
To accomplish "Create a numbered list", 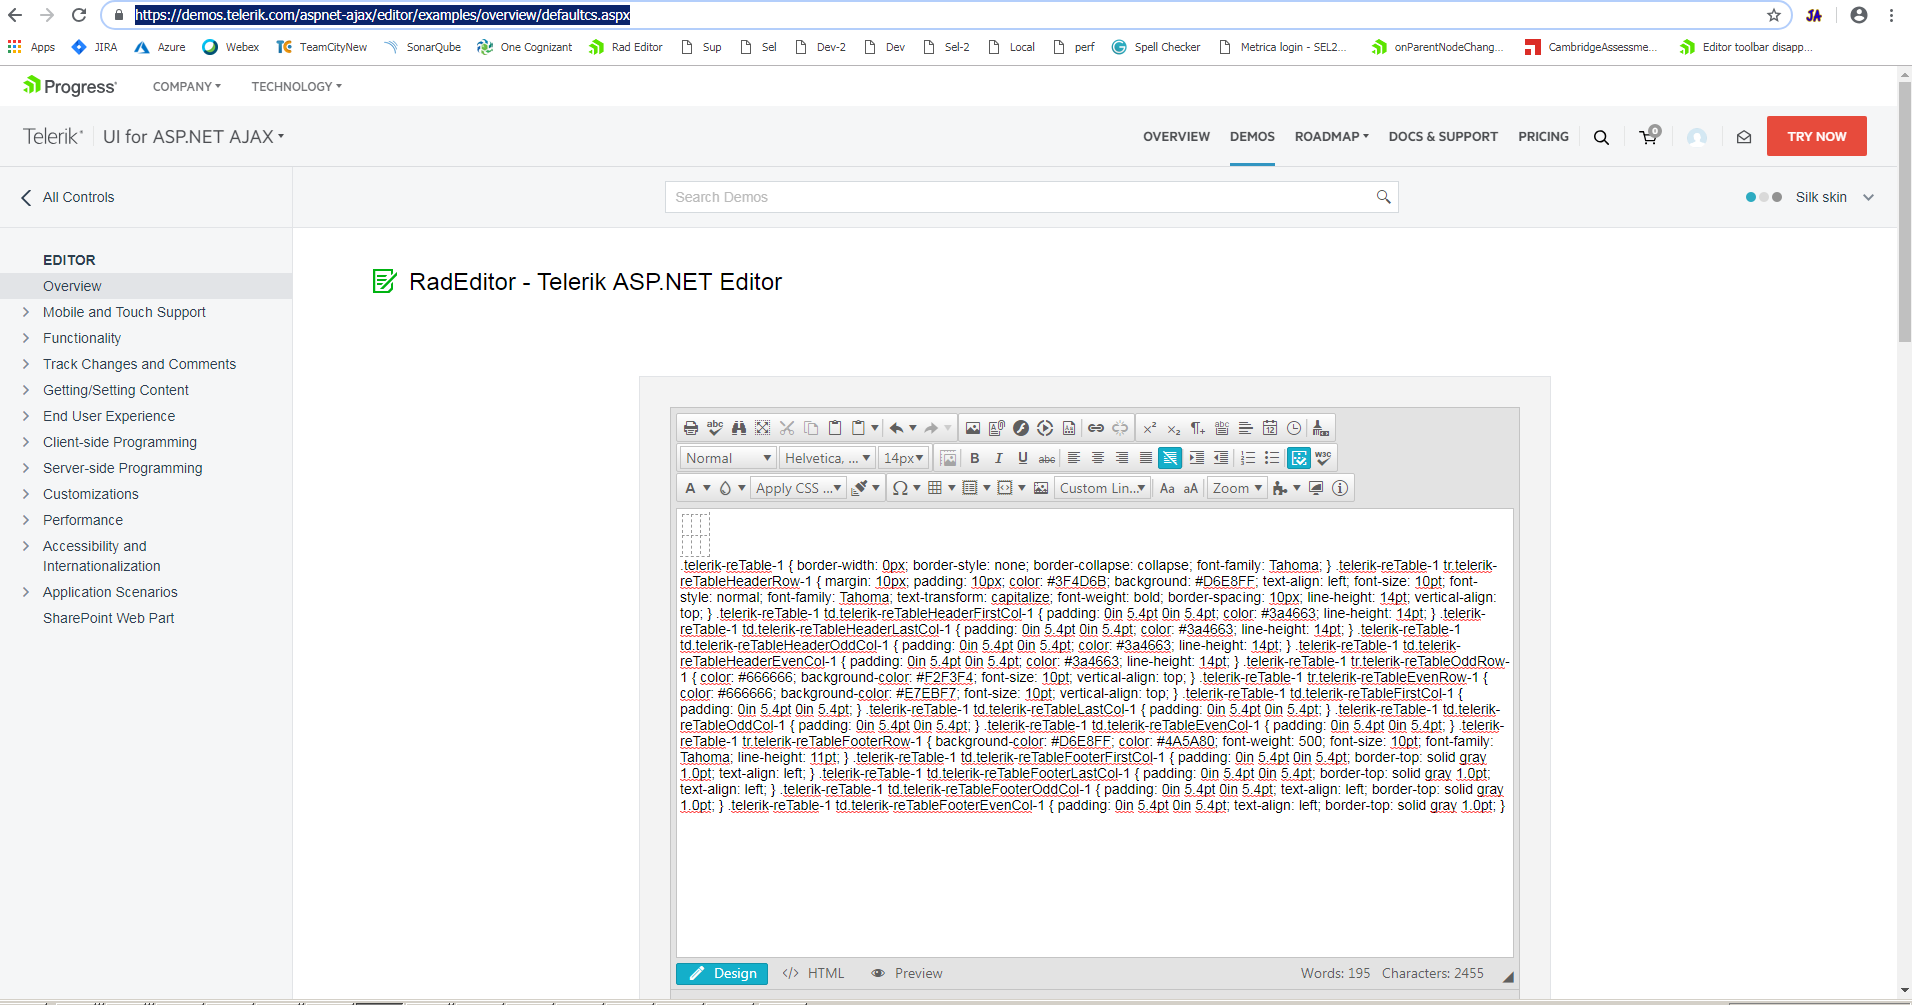I will coord(1248,458).
